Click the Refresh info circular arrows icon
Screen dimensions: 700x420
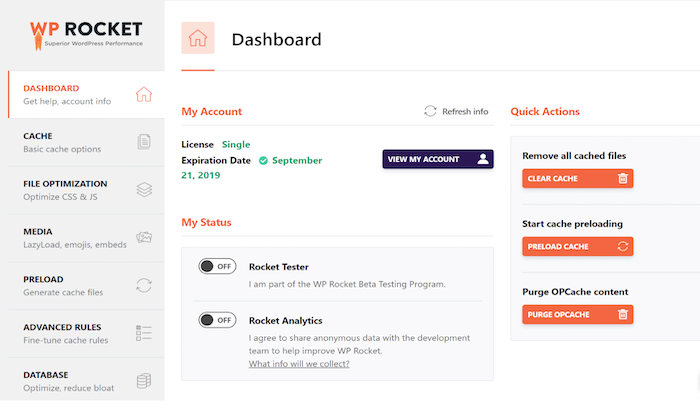click(x=430, y=111)
